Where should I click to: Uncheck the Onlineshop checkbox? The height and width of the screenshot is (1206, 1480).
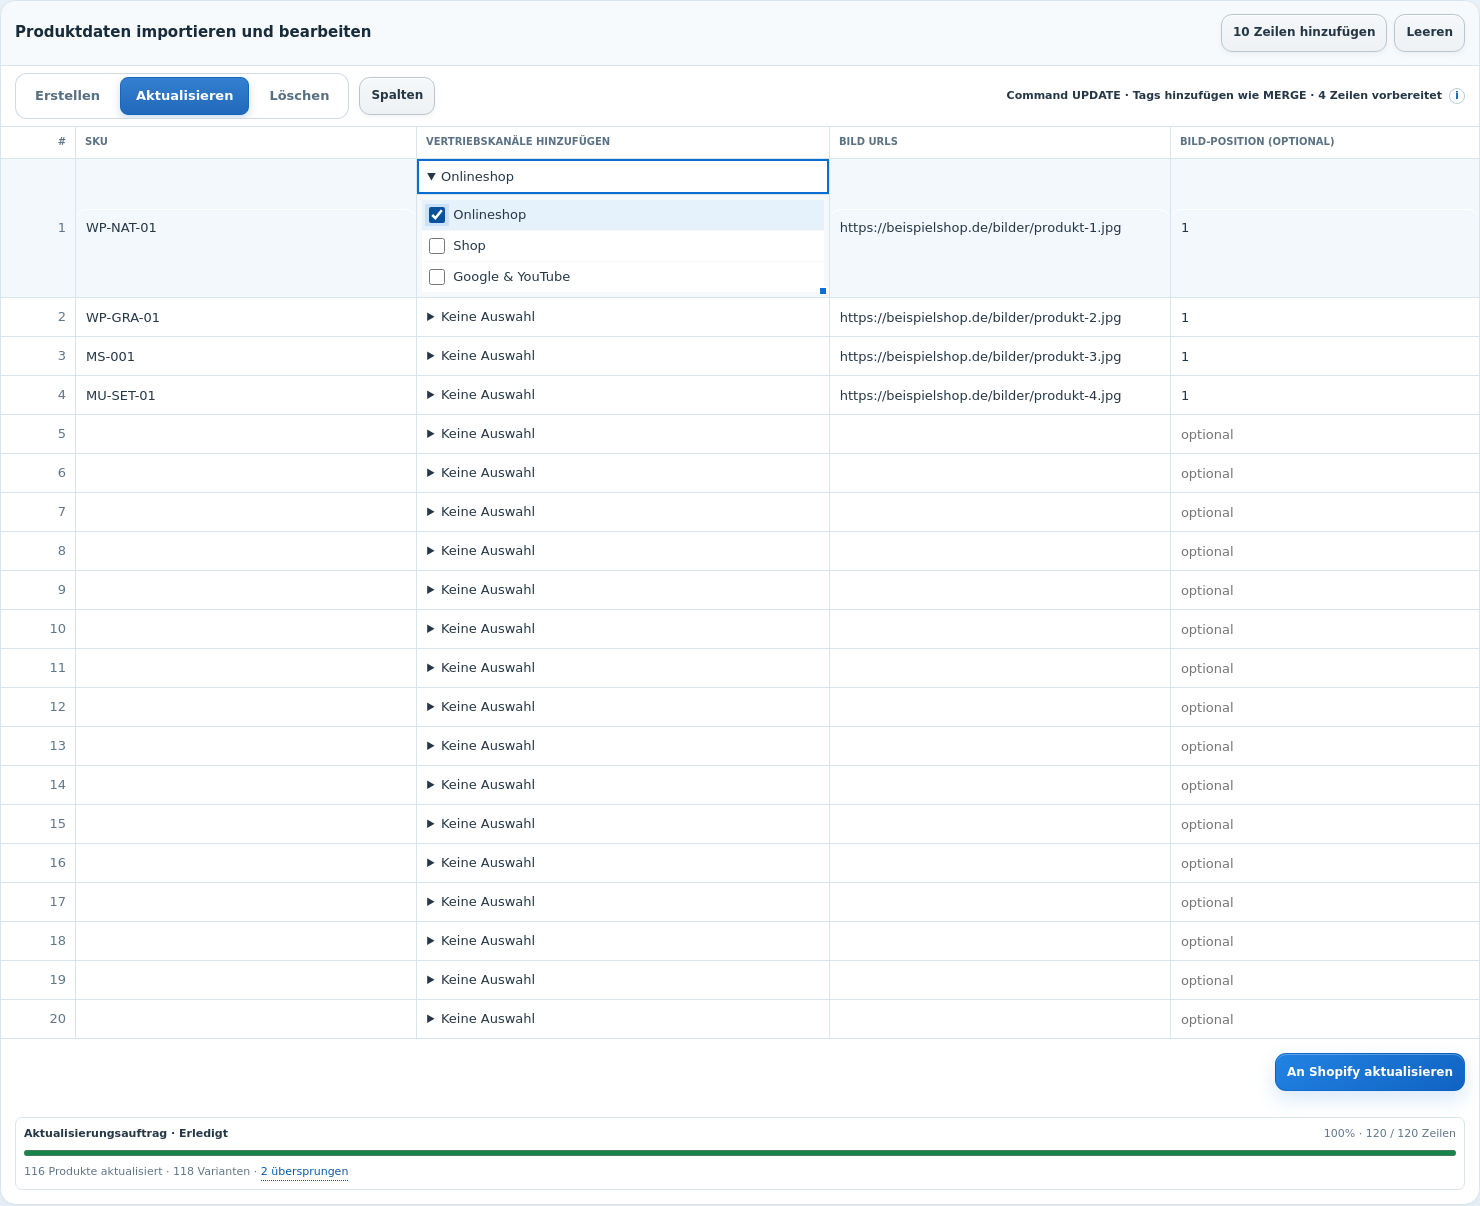tap(437, 215)
